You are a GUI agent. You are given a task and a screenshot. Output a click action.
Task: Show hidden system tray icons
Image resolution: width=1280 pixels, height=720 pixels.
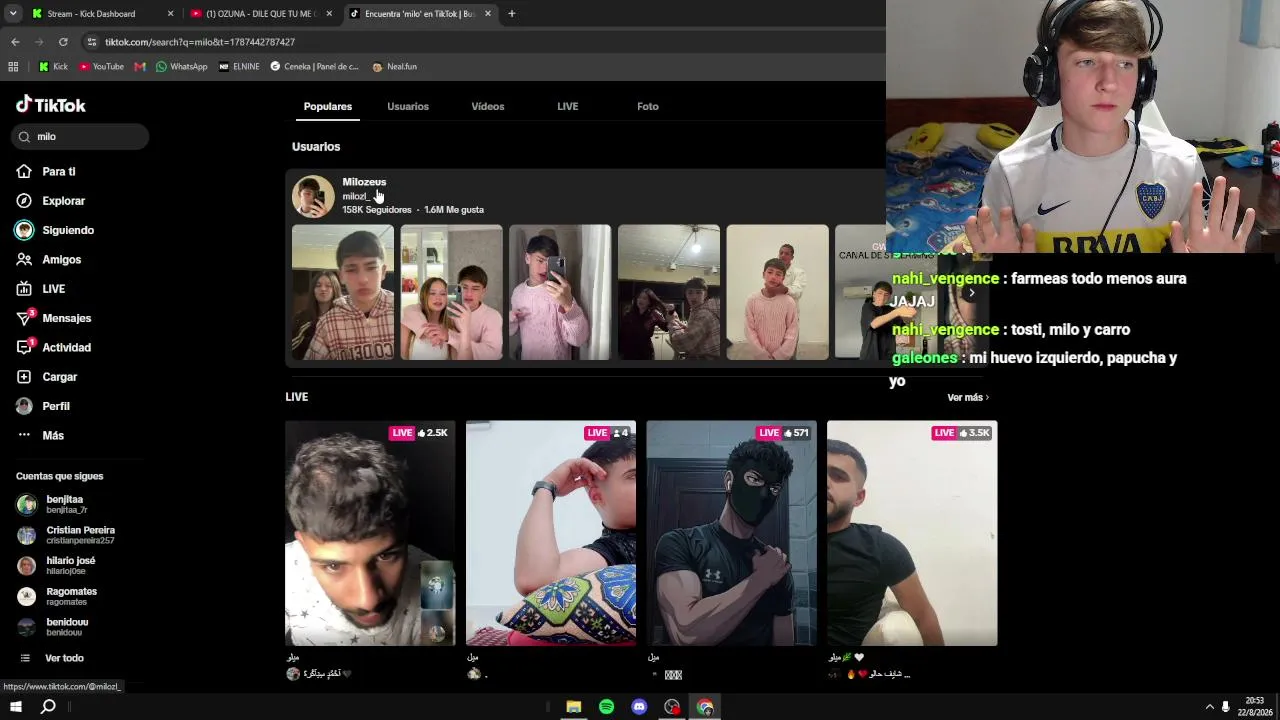click(x=1209, y=707)
